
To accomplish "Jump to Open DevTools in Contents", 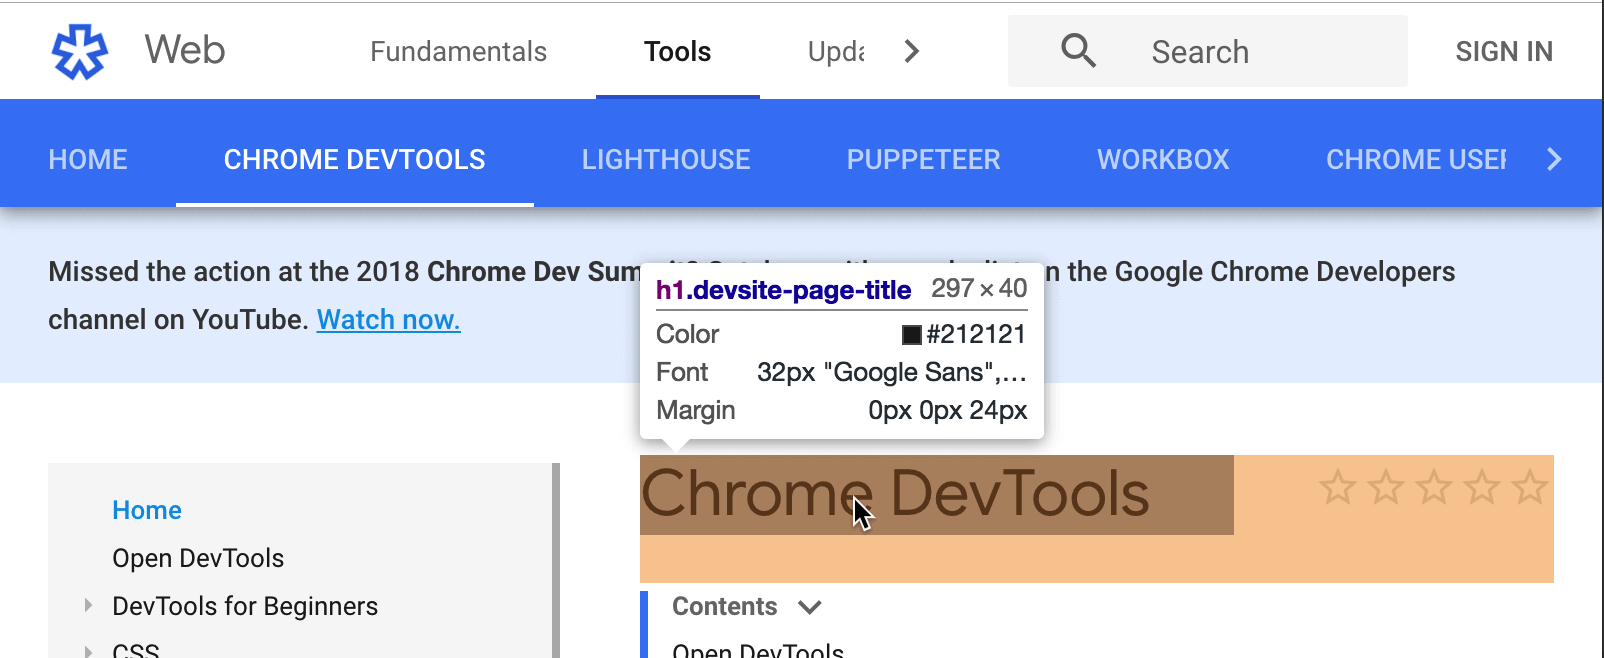I will 758,650.
